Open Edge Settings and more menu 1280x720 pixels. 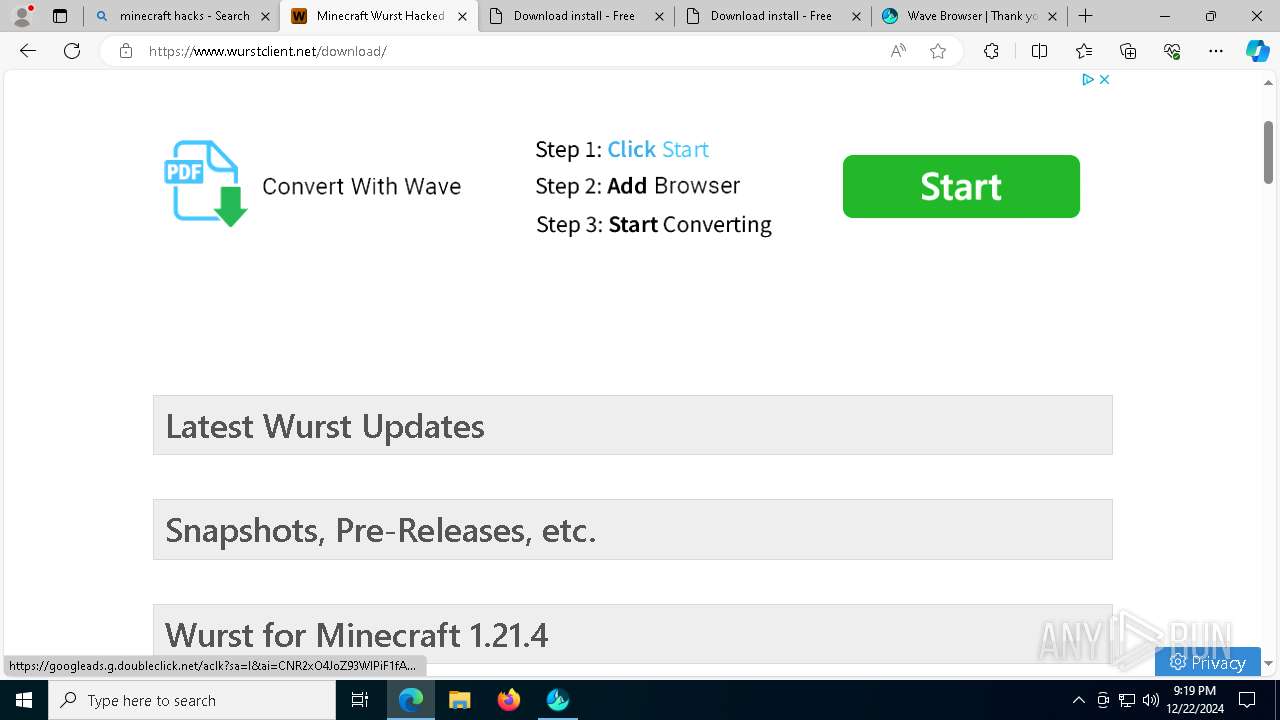click(x=1216, y=51)
